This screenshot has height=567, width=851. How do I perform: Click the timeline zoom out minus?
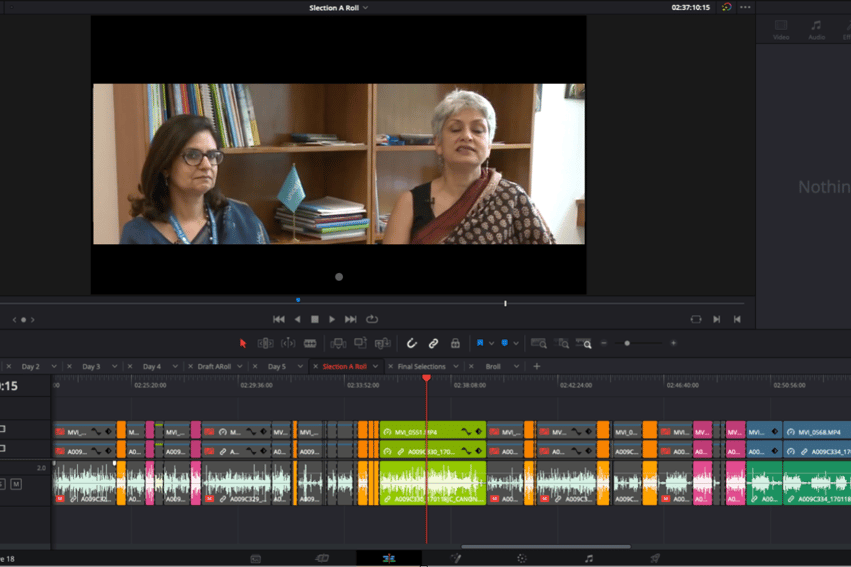pos(604,343)
